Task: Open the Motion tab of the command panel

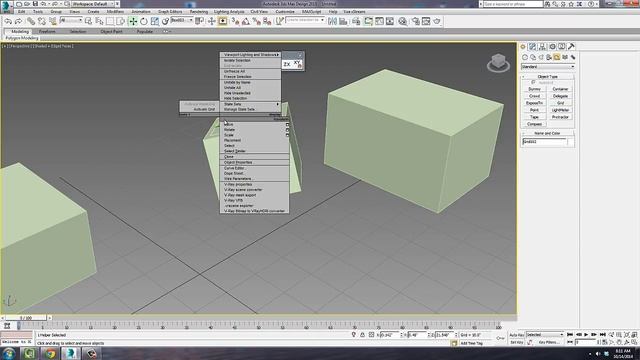Action: tap(552, 47)
